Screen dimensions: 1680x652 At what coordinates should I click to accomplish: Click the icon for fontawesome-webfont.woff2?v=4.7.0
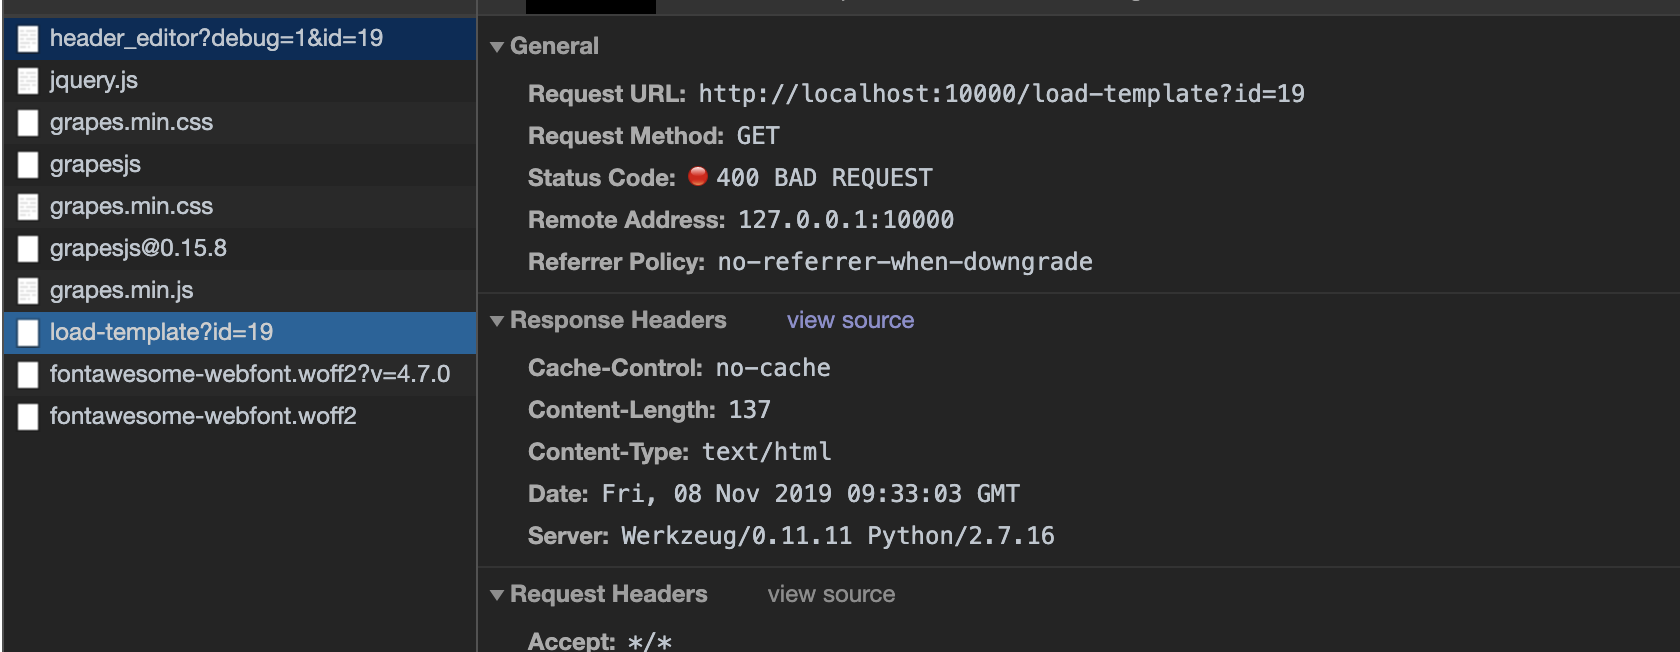[x=27, y=375]
